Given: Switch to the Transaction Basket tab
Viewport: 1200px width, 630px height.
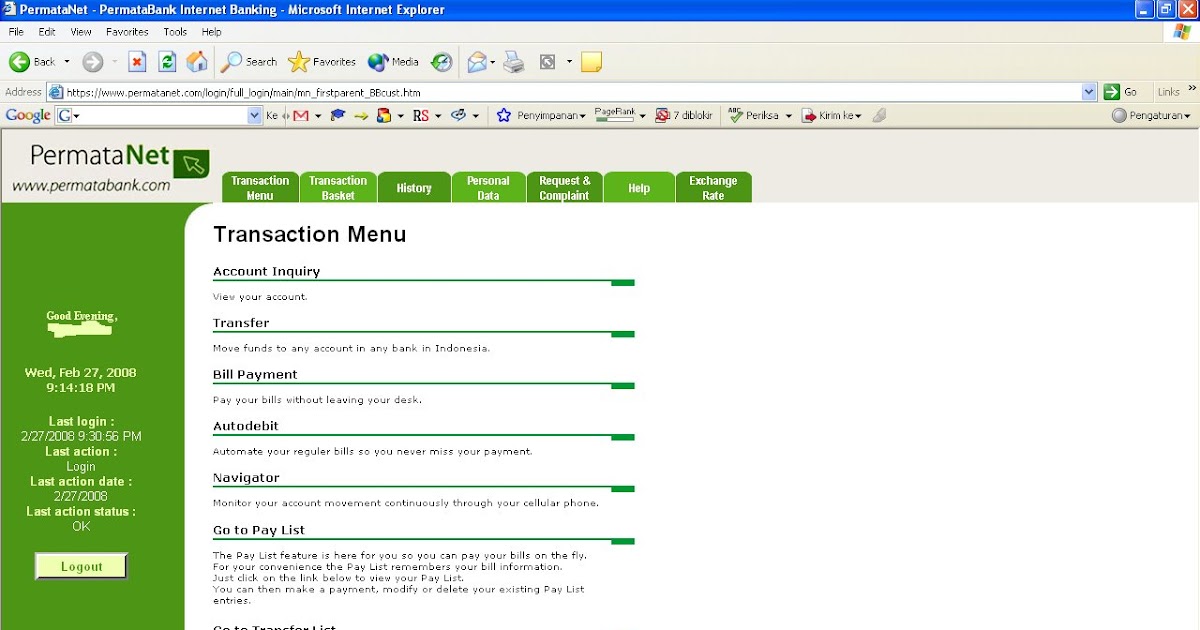Looking at the screenshot, I should pos(338,188).
